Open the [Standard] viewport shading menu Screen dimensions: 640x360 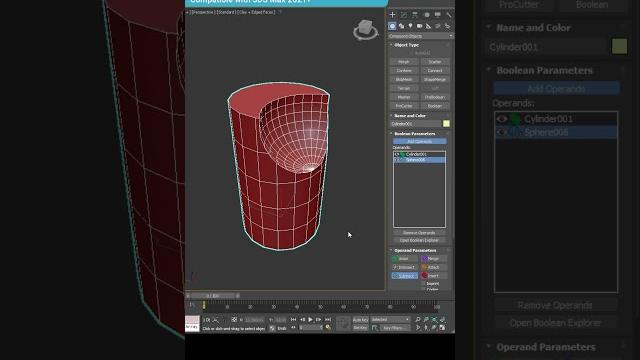pos(226,12)
